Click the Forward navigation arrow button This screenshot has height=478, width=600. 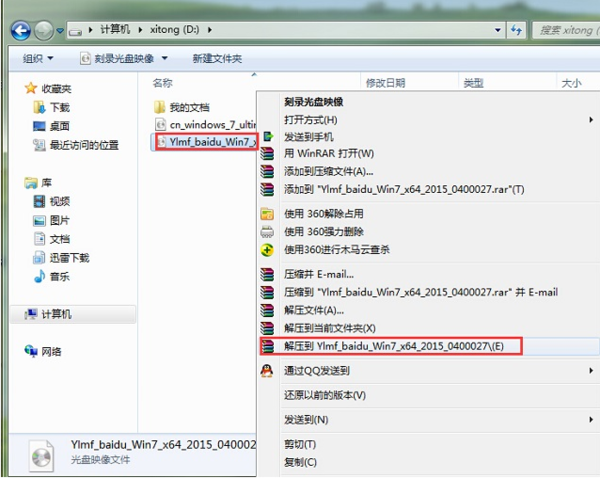pos(44,30)
